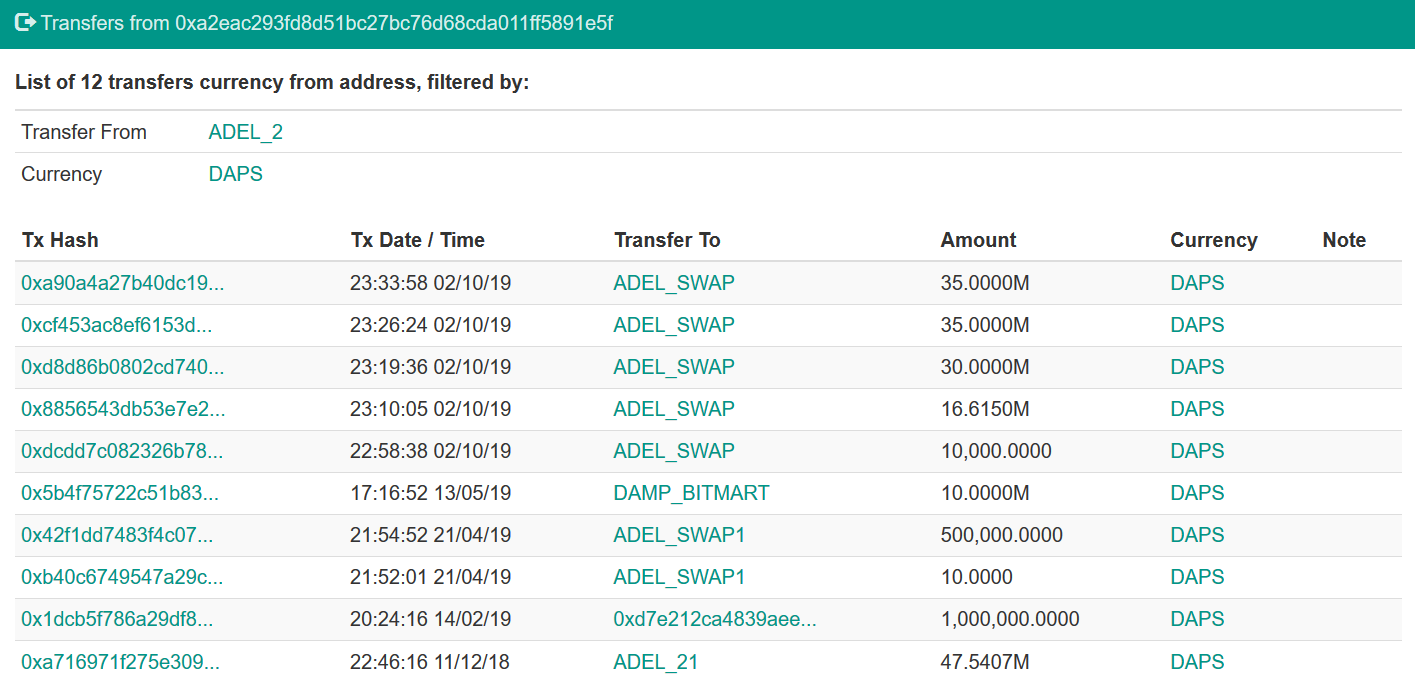Viewport: 1415px width, 682px height.
Task: Open ADEL_SWAP1 recipient in 21:54:52 row
Action: coord(680,535)
